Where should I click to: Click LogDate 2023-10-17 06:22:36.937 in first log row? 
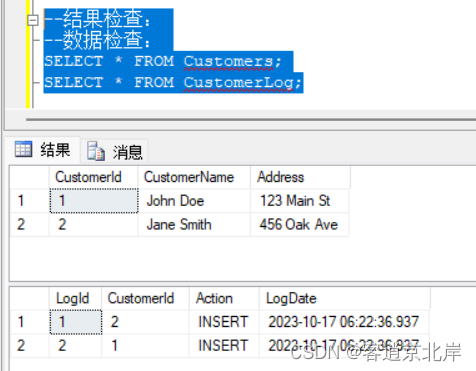point(344,322)
